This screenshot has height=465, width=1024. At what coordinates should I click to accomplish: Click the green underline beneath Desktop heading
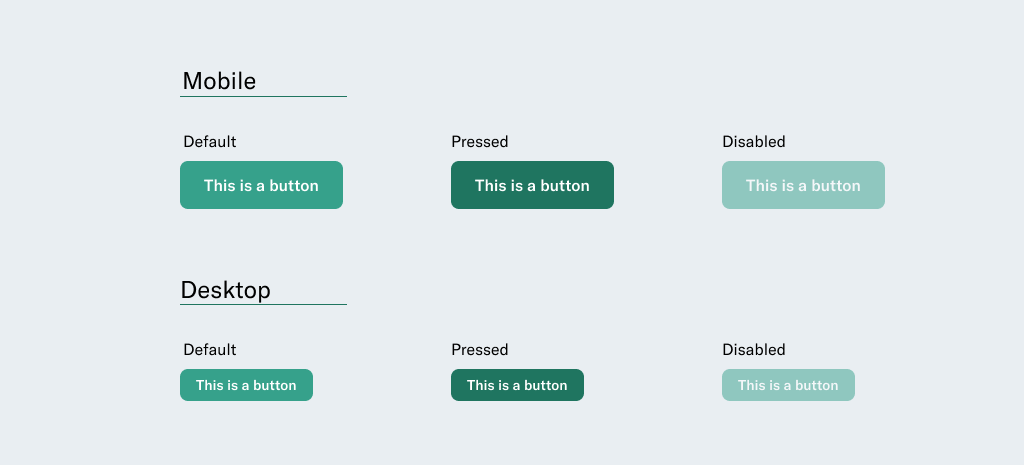click(263, 304)
